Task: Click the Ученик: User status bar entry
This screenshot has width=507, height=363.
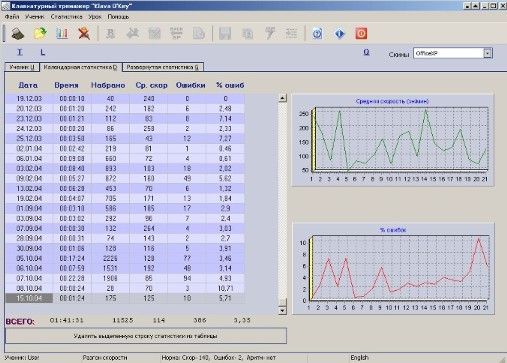Action: [22, 358]
